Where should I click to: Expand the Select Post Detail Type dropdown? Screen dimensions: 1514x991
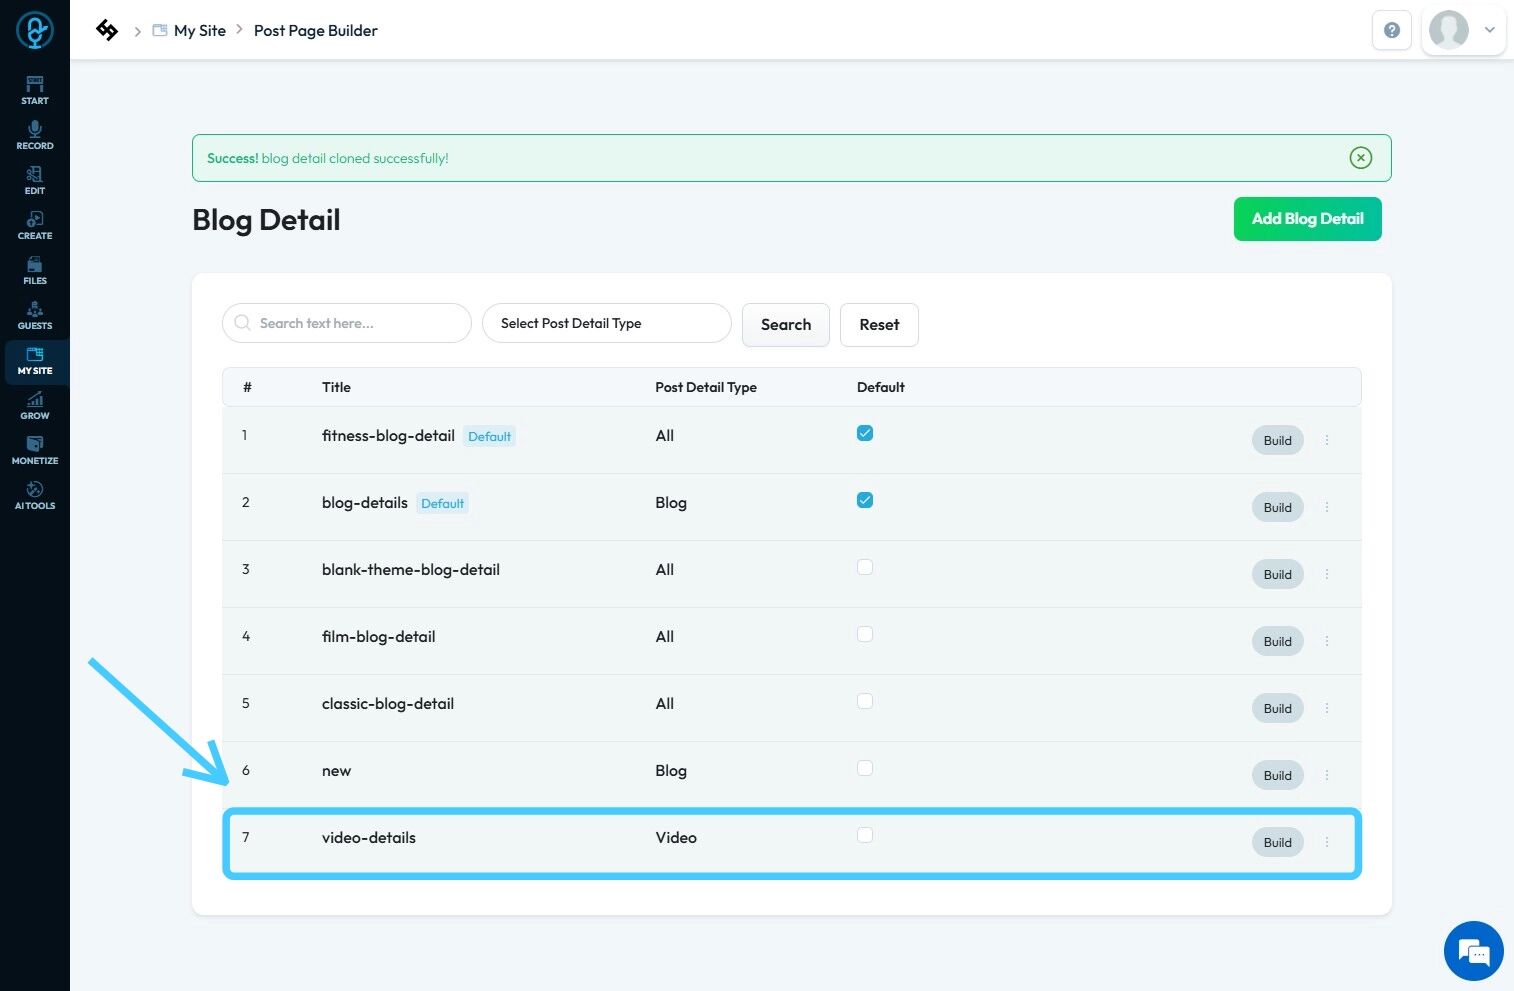pyautogui.click(x=606, y=323)
